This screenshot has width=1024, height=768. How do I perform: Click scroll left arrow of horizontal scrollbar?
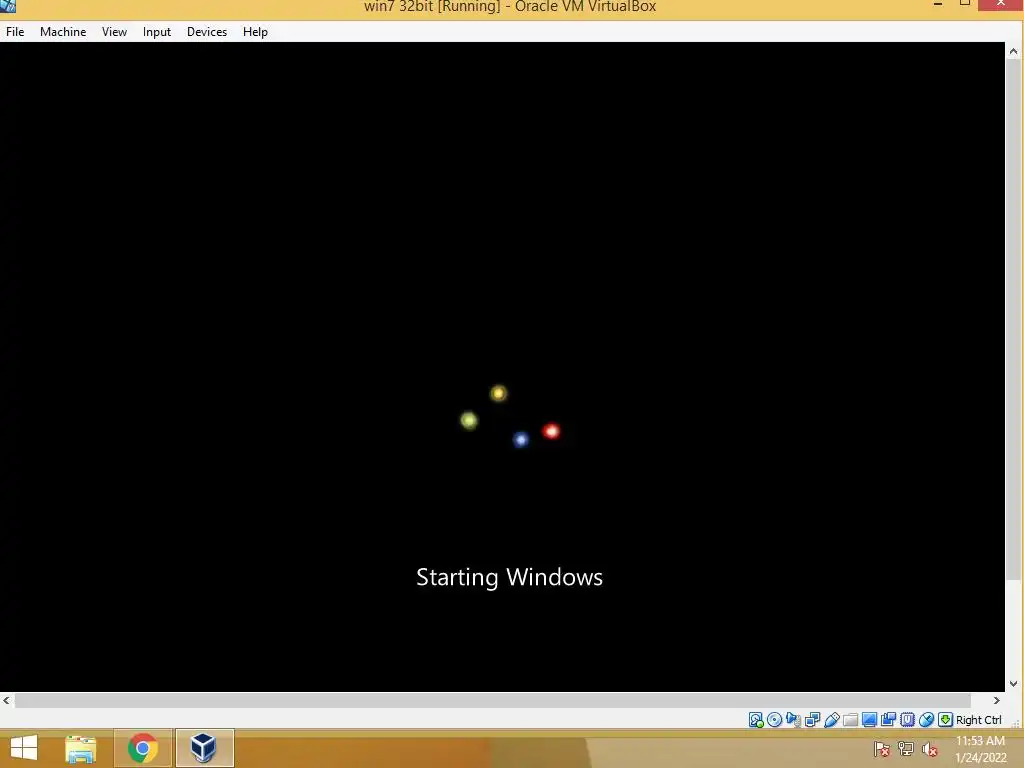tap(7, 700)
